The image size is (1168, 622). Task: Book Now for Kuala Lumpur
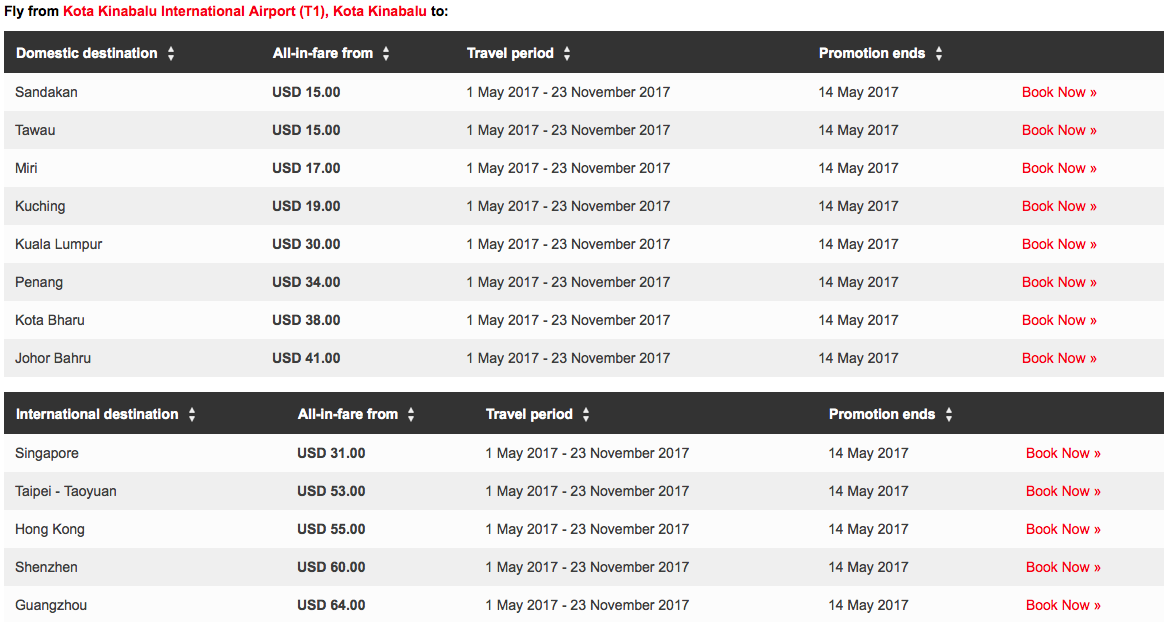coord(1059,244)
